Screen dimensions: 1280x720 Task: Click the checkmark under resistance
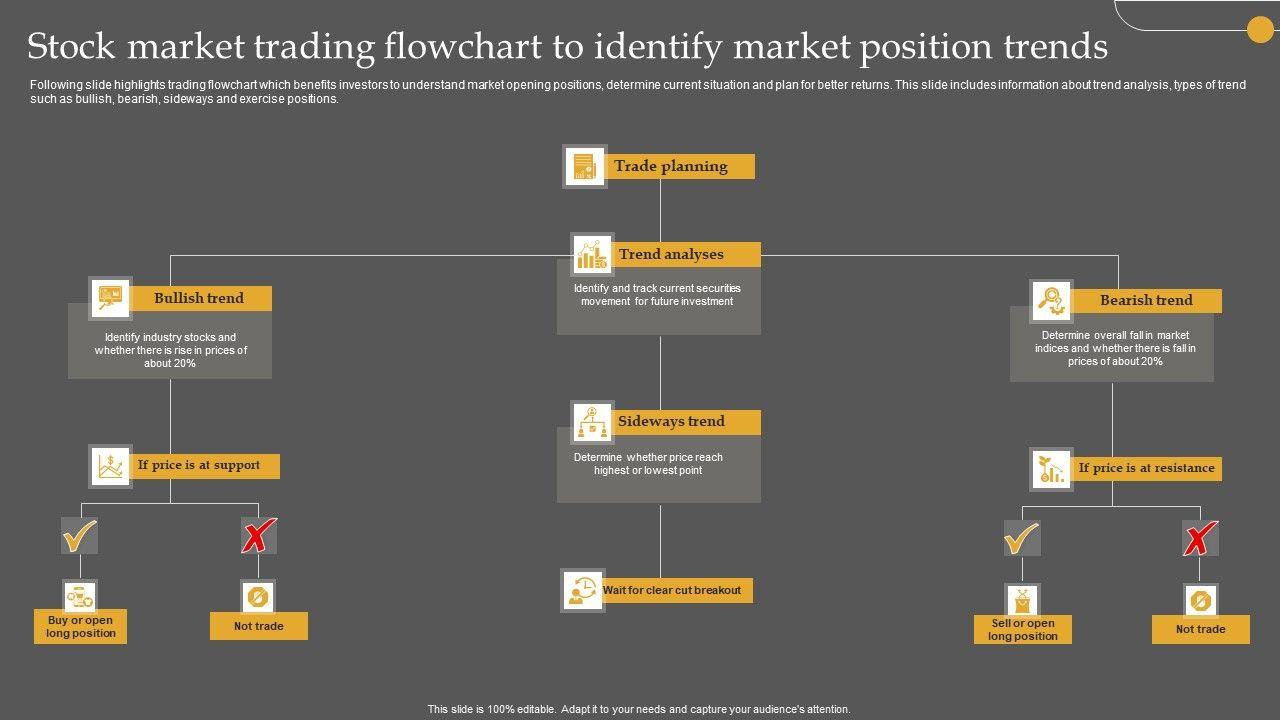[x=1022, y=539]
